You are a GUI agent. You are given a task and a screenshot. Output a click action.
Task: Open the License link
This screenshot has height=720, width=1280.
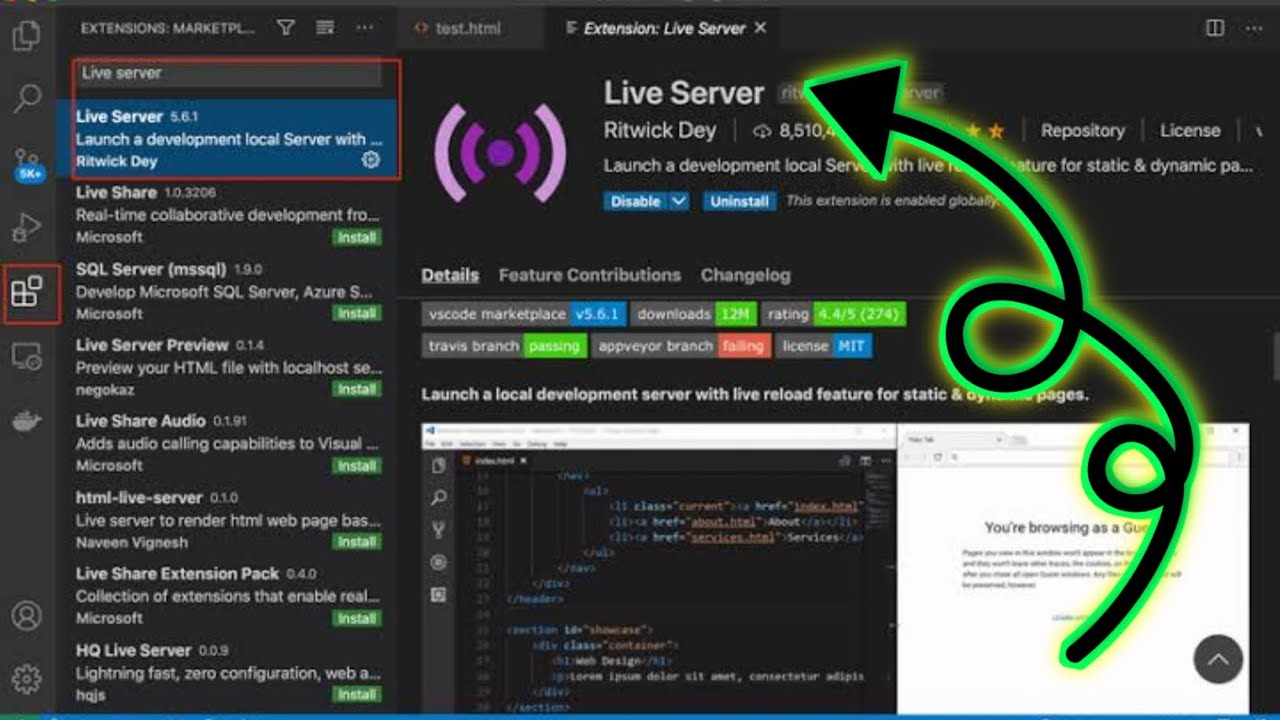(1190, 130)
